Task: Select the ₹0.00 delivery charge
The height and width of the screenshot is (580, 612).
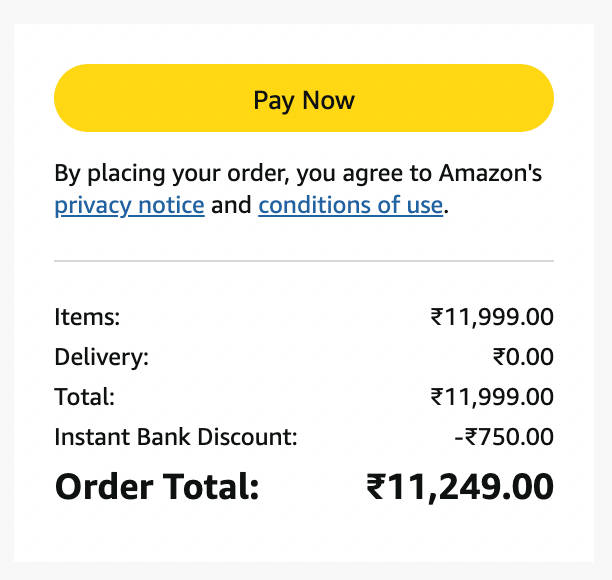Action: pyautogui.click(x=523, y=357)
